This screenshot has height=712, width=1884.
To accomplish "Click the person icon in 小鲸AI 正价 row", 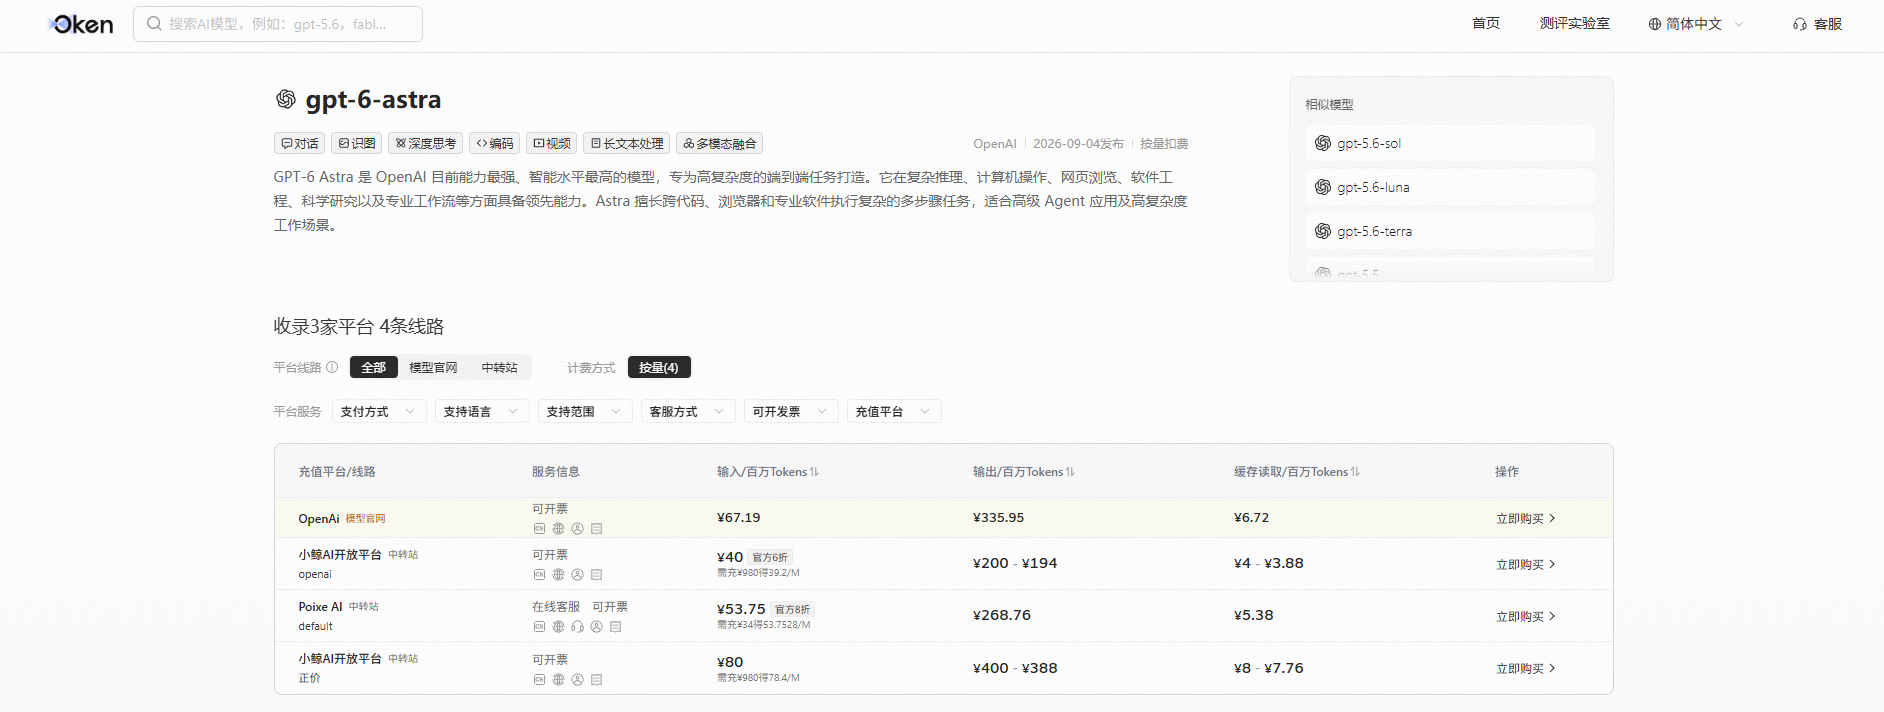I will click(x=577, y=680).
